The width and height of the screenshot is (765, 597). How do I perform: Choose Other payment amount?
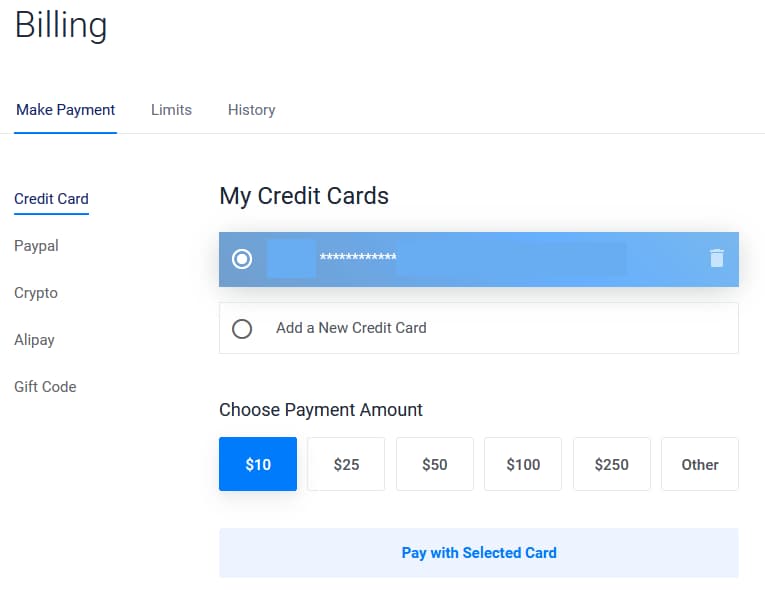click(x=700, y=464)
